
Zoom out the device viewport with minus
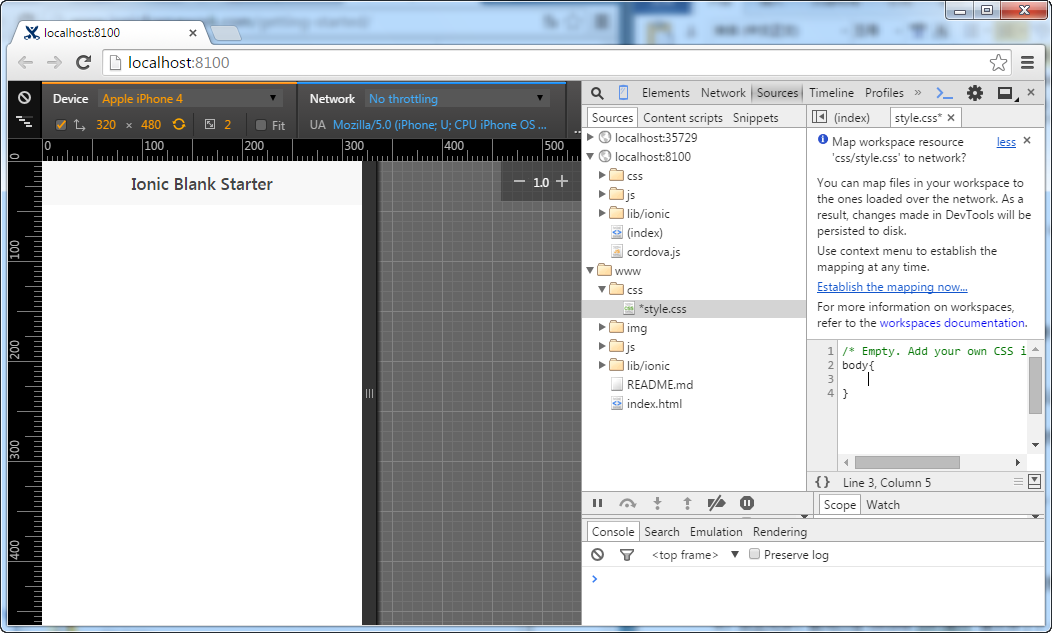point(519,181)
